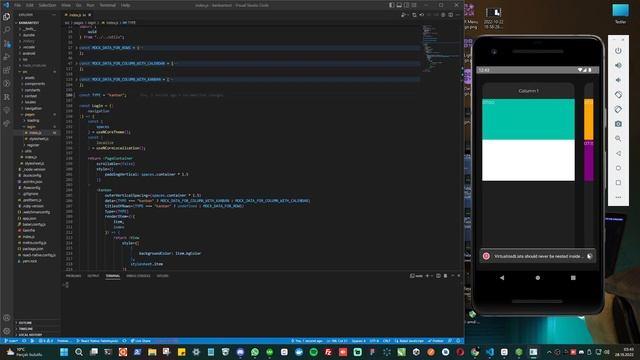Tap the Android back button on the phone screen

click(502, 278)
